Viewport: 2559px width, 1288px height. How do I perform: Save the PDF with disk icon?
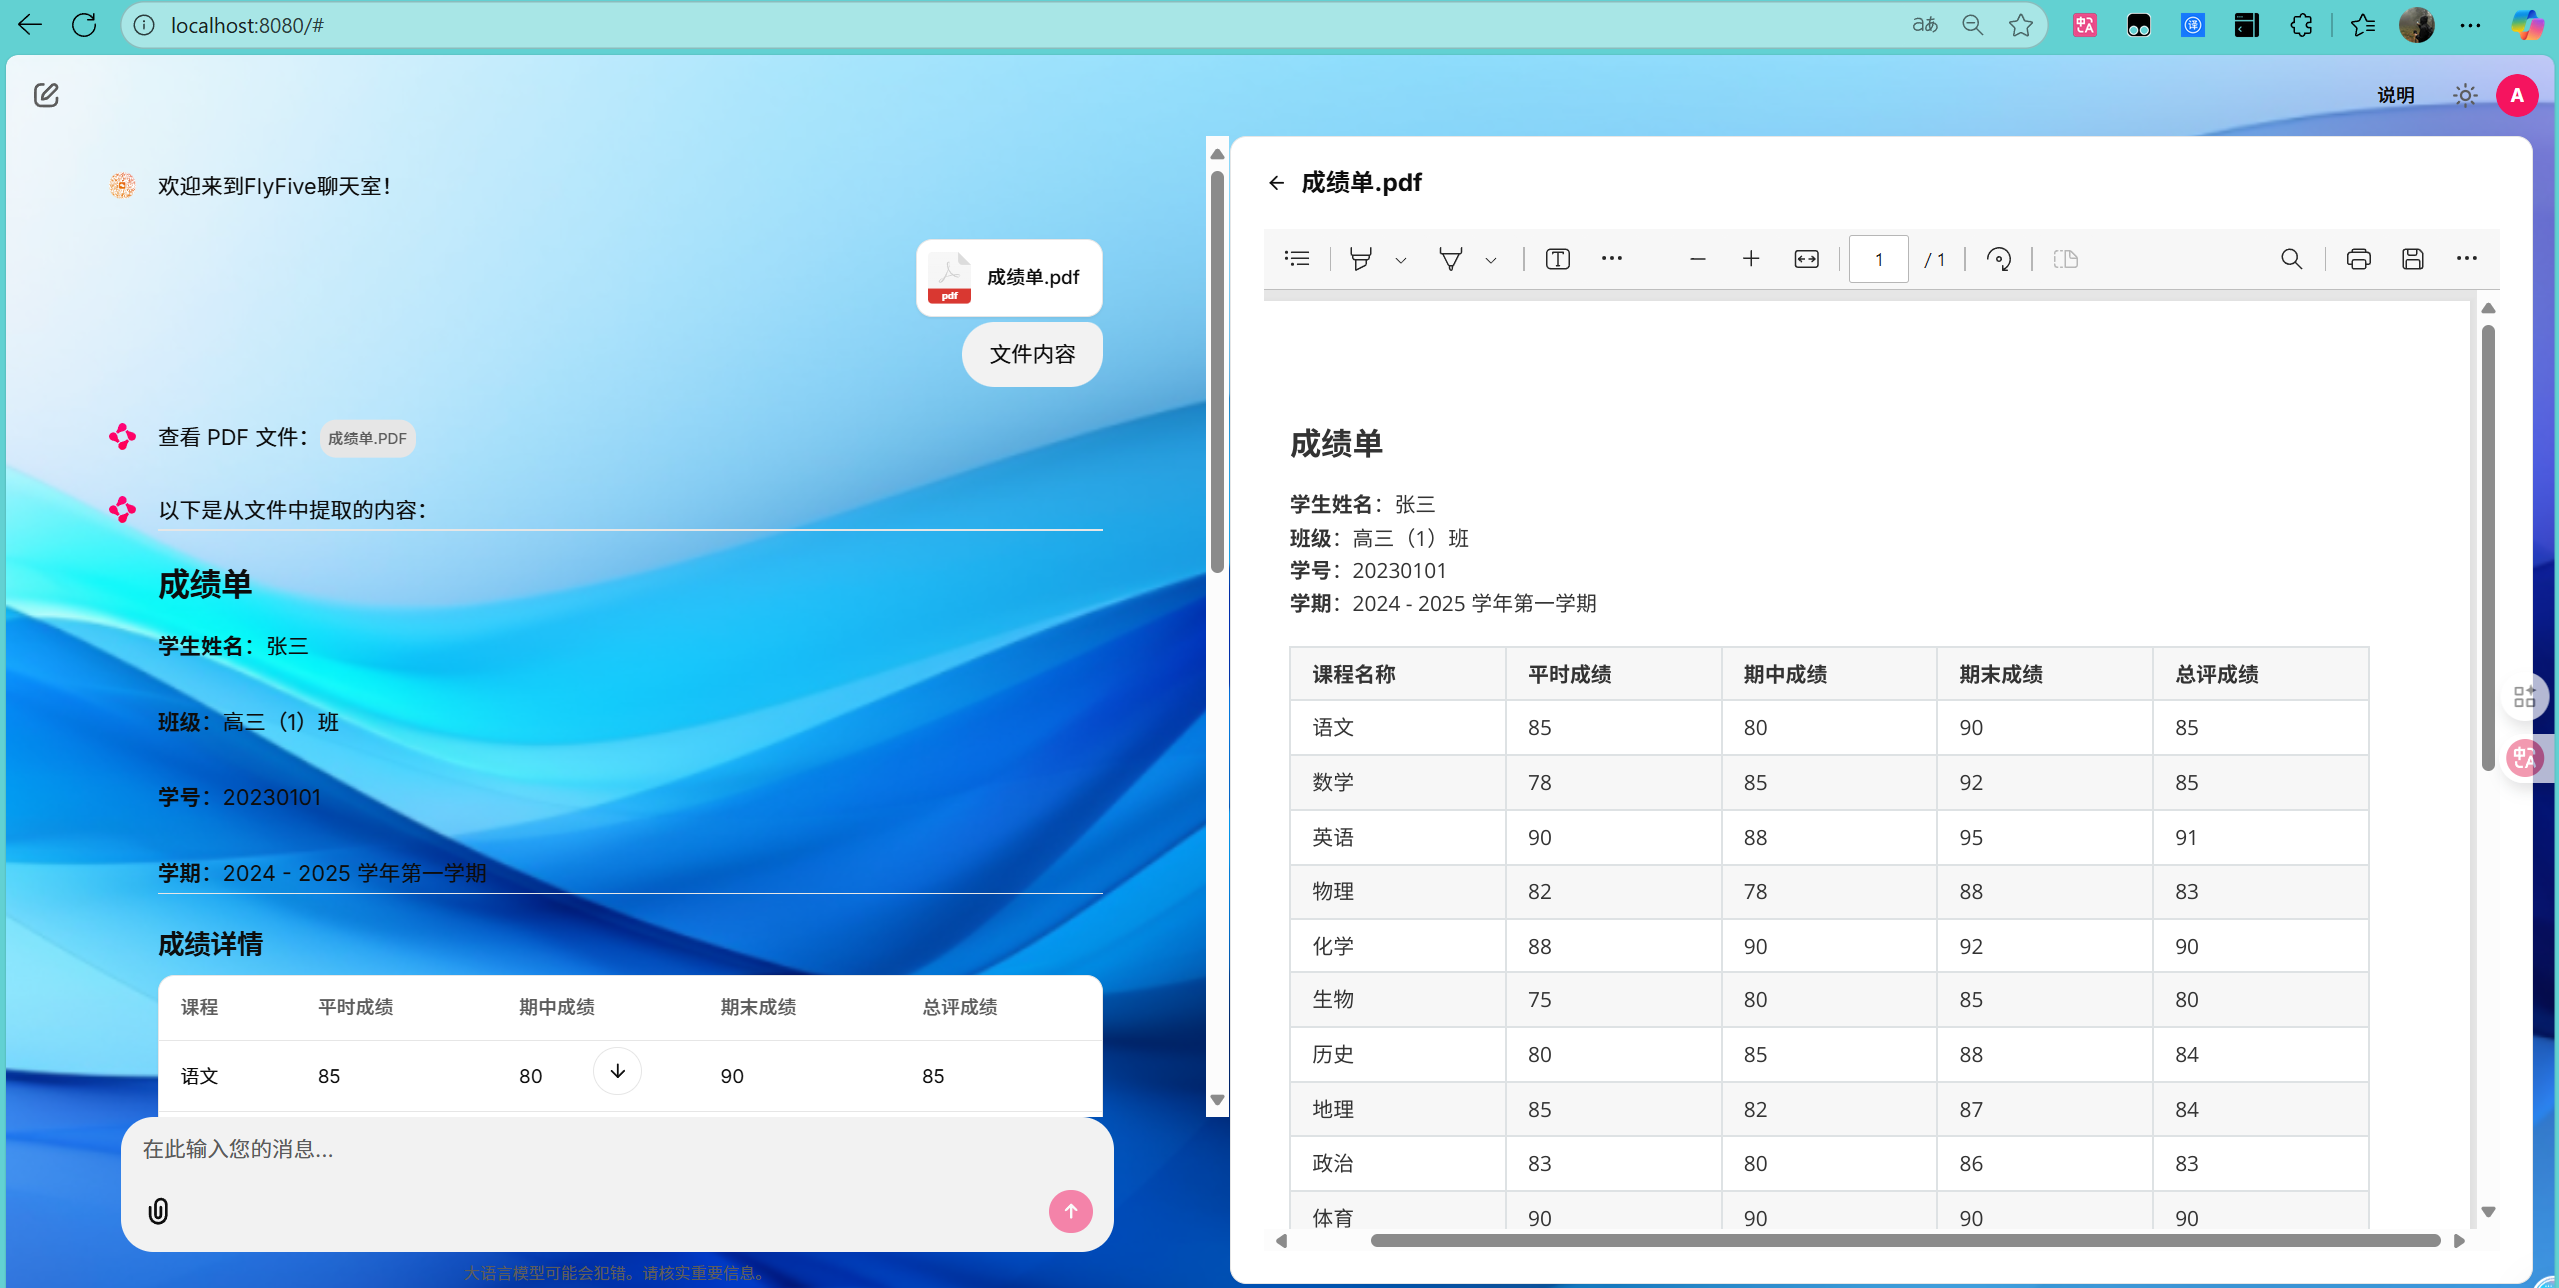(2412, 259)
